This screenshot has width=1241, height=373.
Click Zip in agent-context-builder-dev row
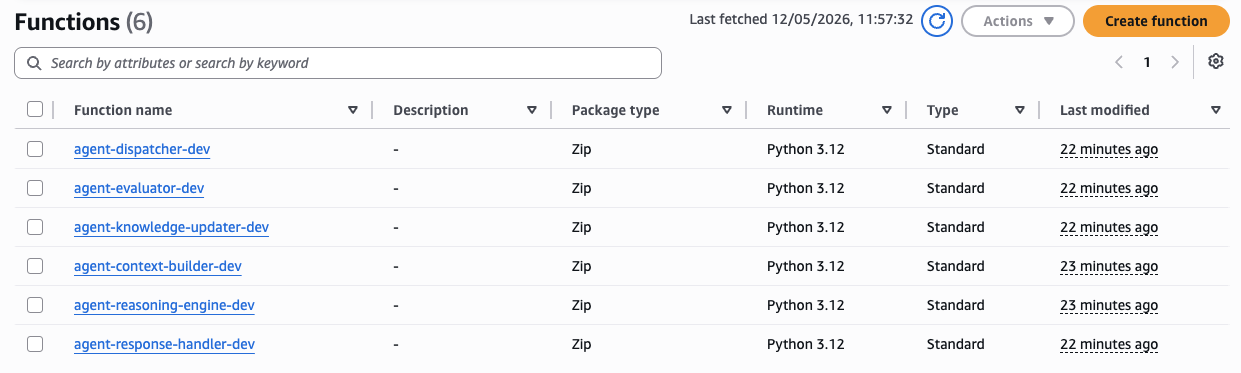(581, 266)
